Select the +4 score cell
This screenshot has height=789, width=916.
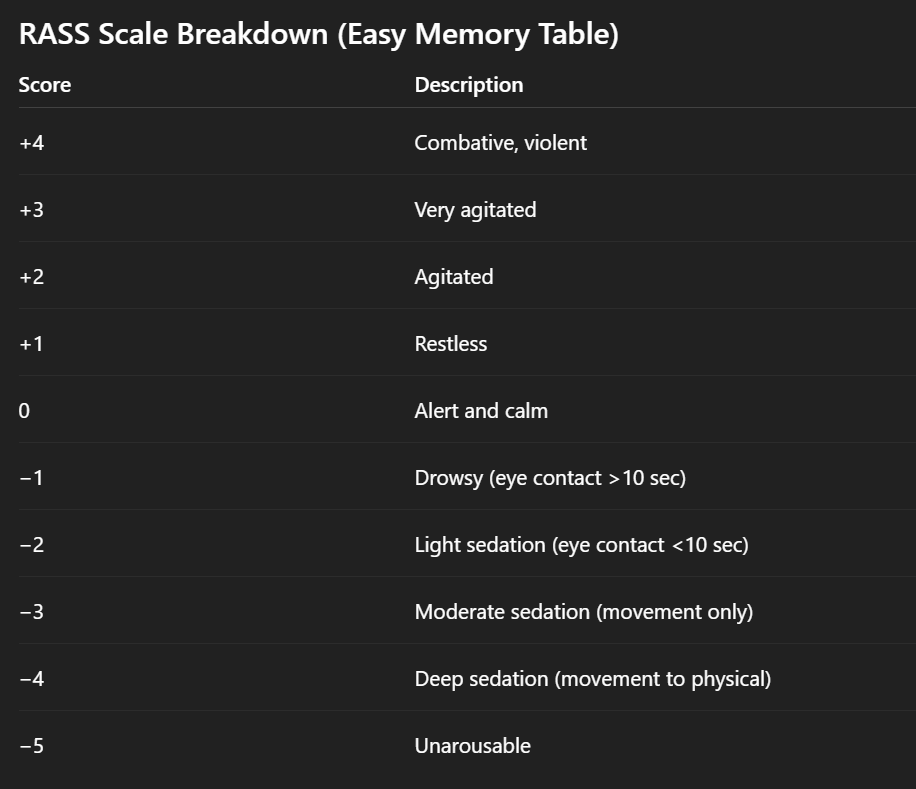[x=32, y=143]
